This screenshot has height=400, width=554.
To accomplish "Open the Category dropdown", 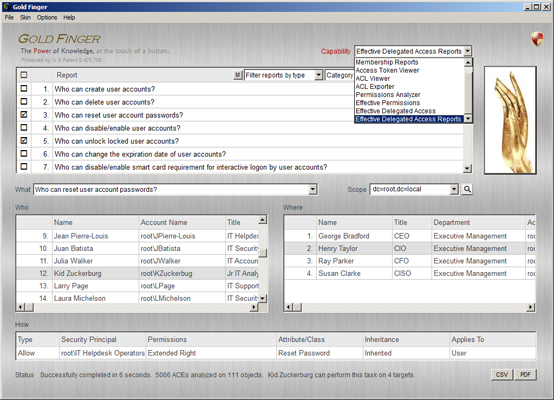I will pyautogui.click(x=339, y=75).
